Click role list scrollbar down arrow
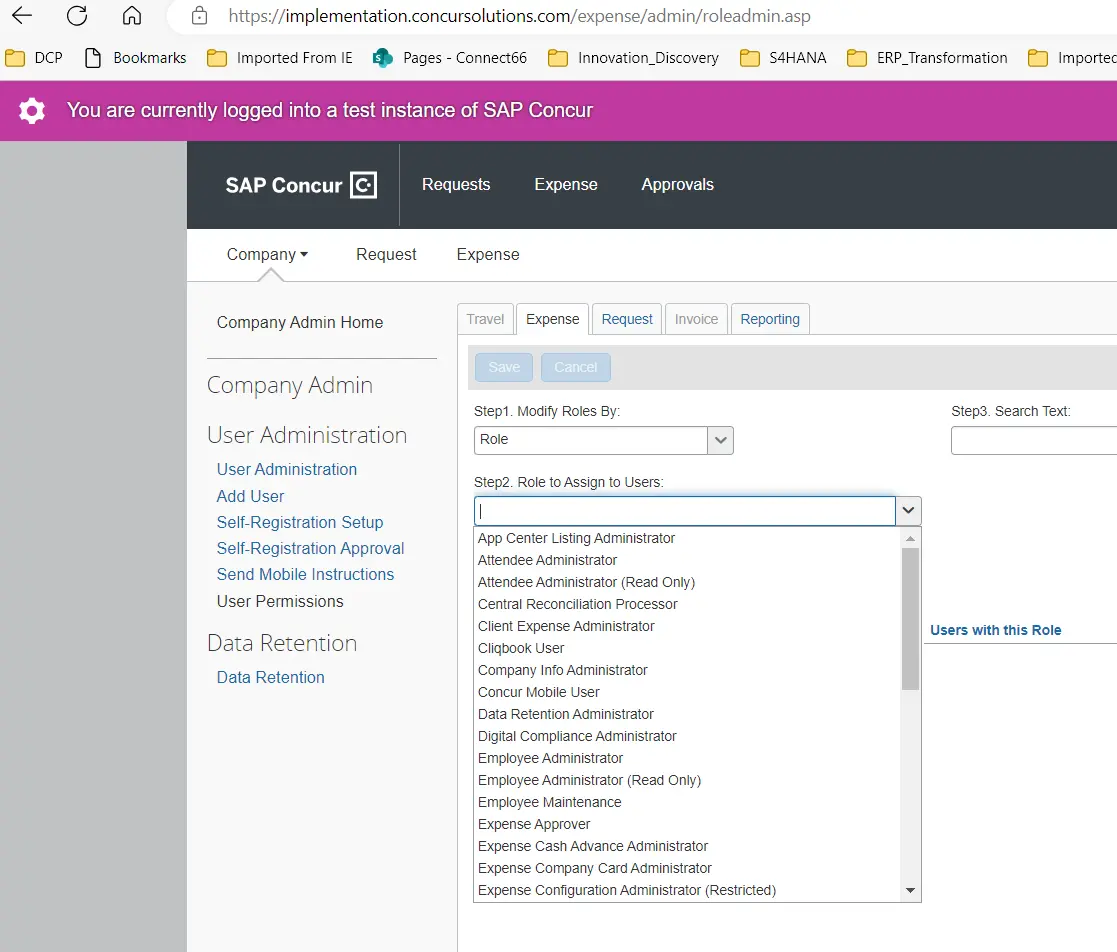This screenshot has width=1117, height=952. point(910,891)
